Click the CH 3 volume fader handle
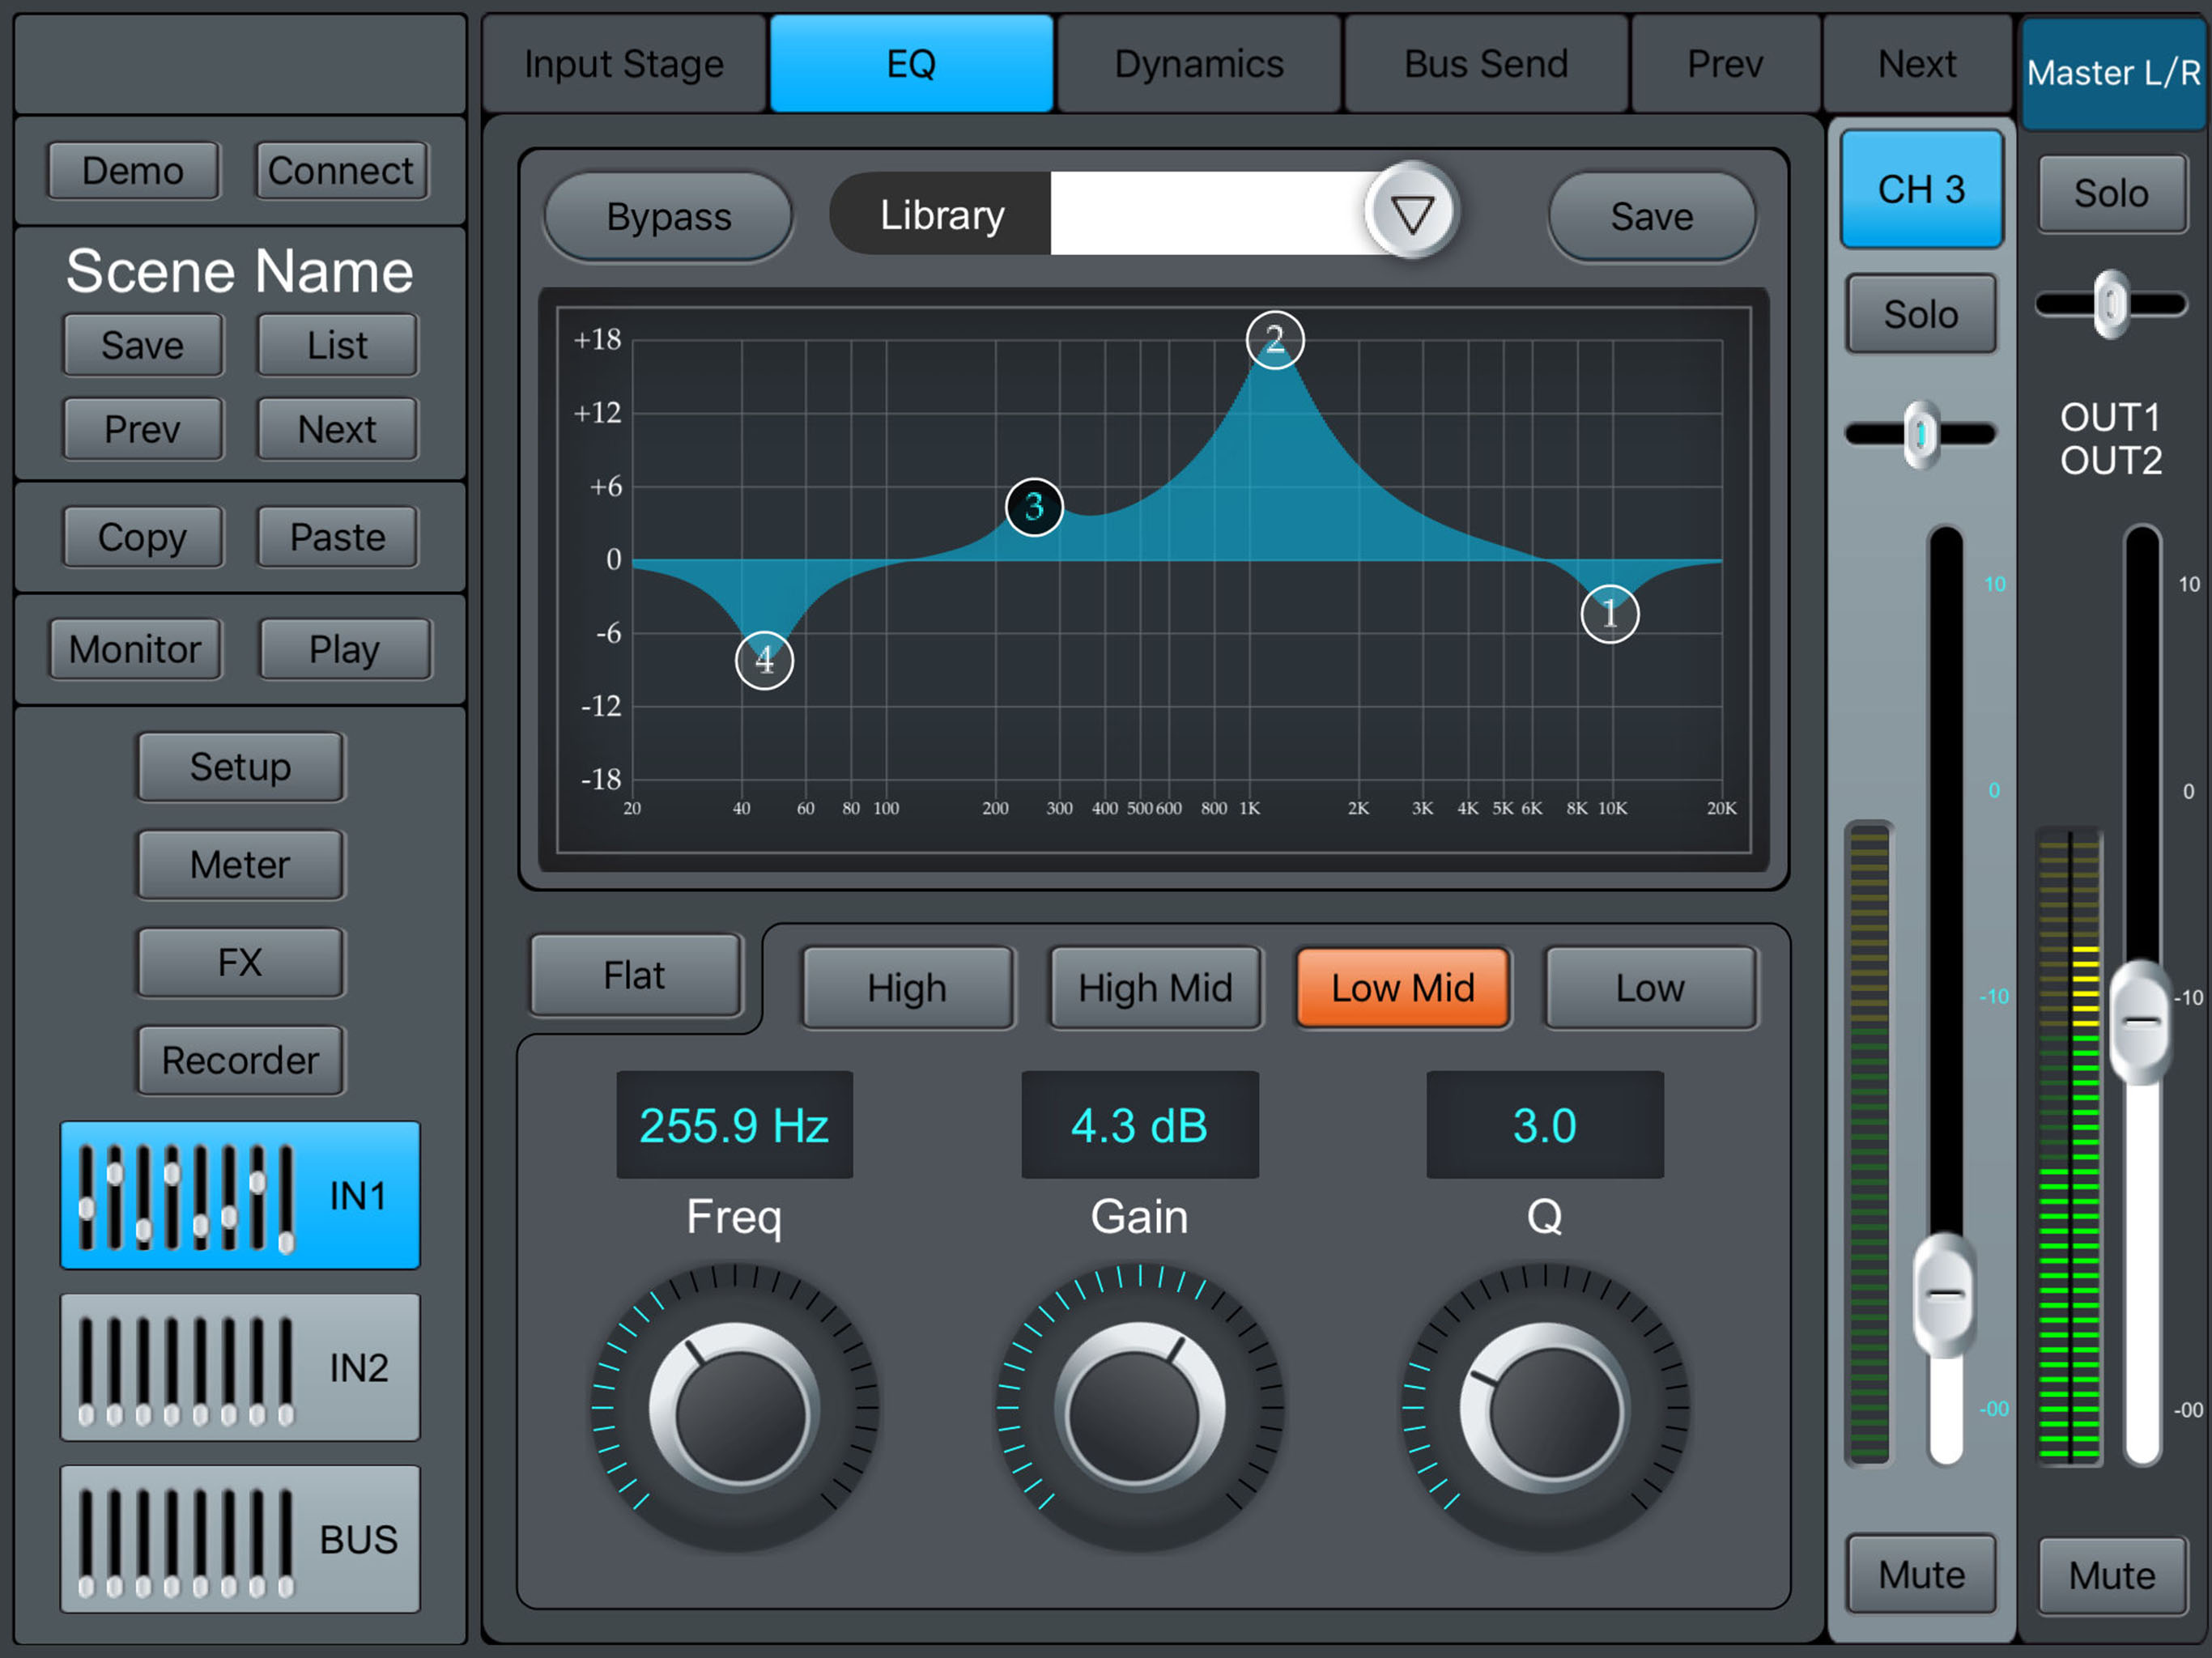This screenshot has width=2212, height=1658. point(1944,1294)
